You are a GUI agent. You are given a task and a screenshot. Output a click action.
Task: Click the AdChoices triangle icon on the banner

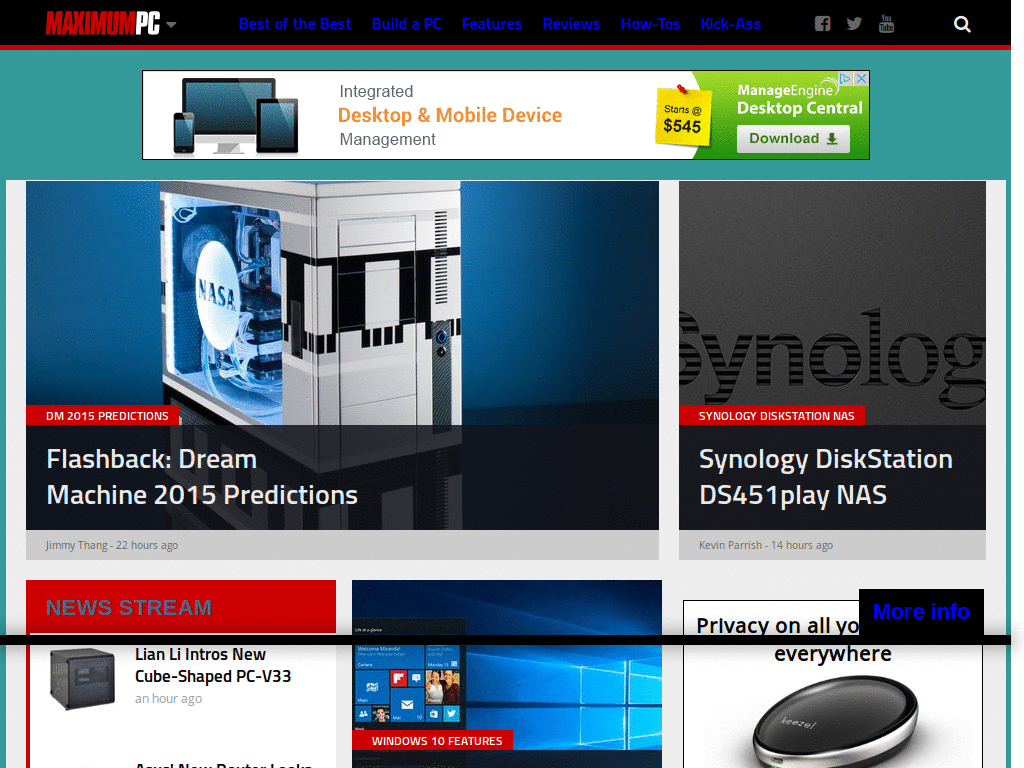pos(846,78)
